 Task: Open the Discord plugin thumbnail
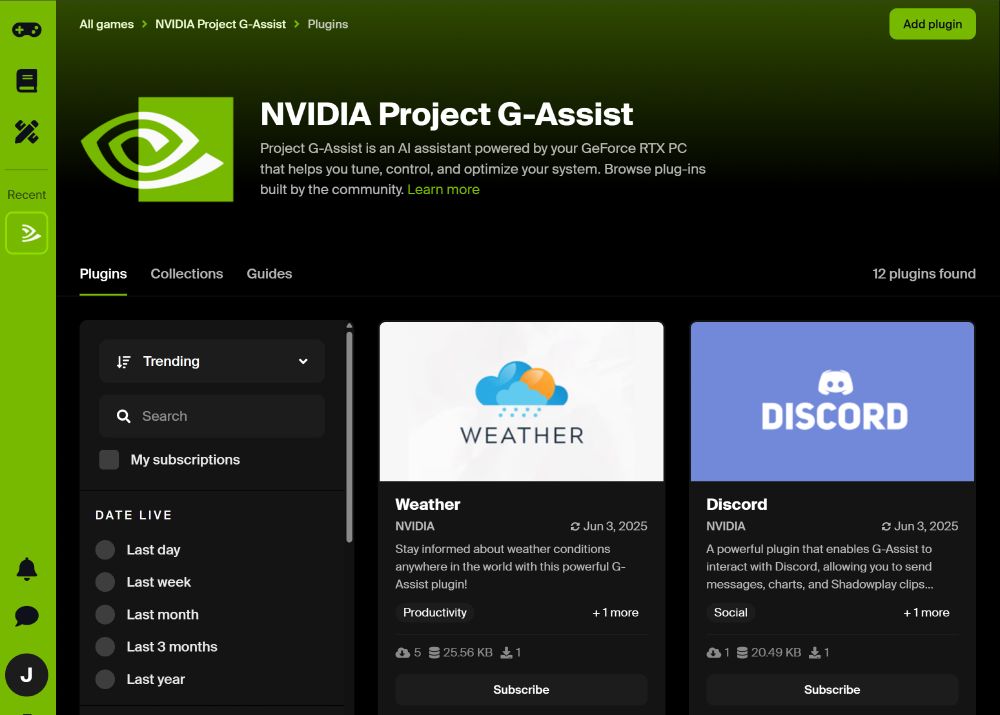point(832,401)
